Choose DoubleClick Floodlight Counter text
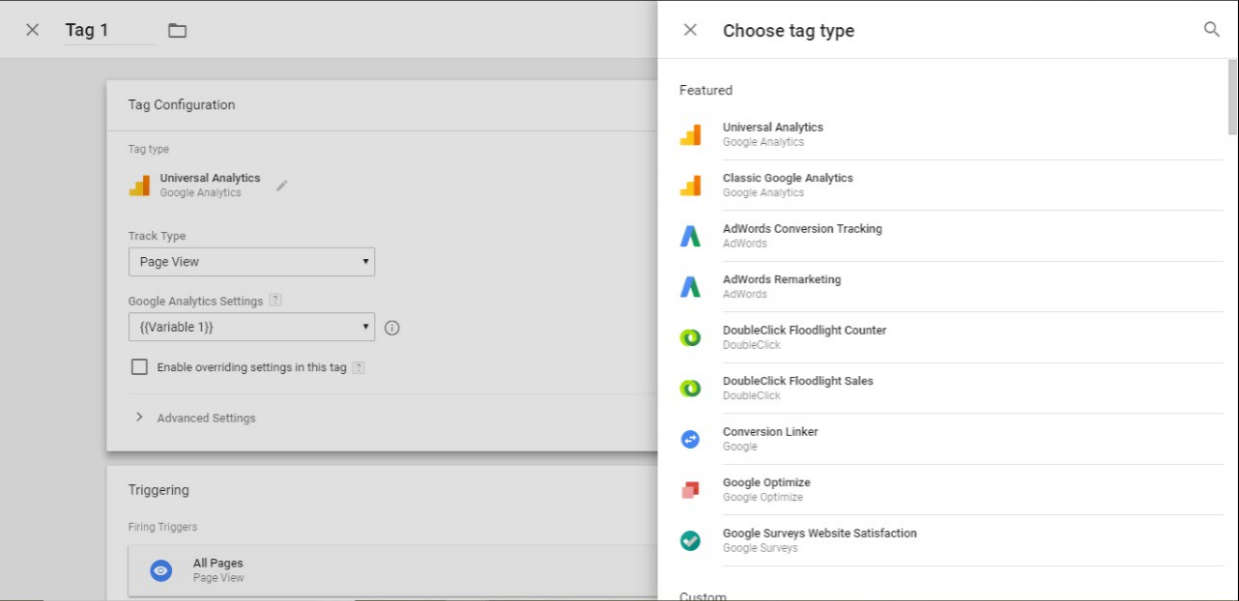Screen dimensions: 1239x601 [x=805, y=330]
